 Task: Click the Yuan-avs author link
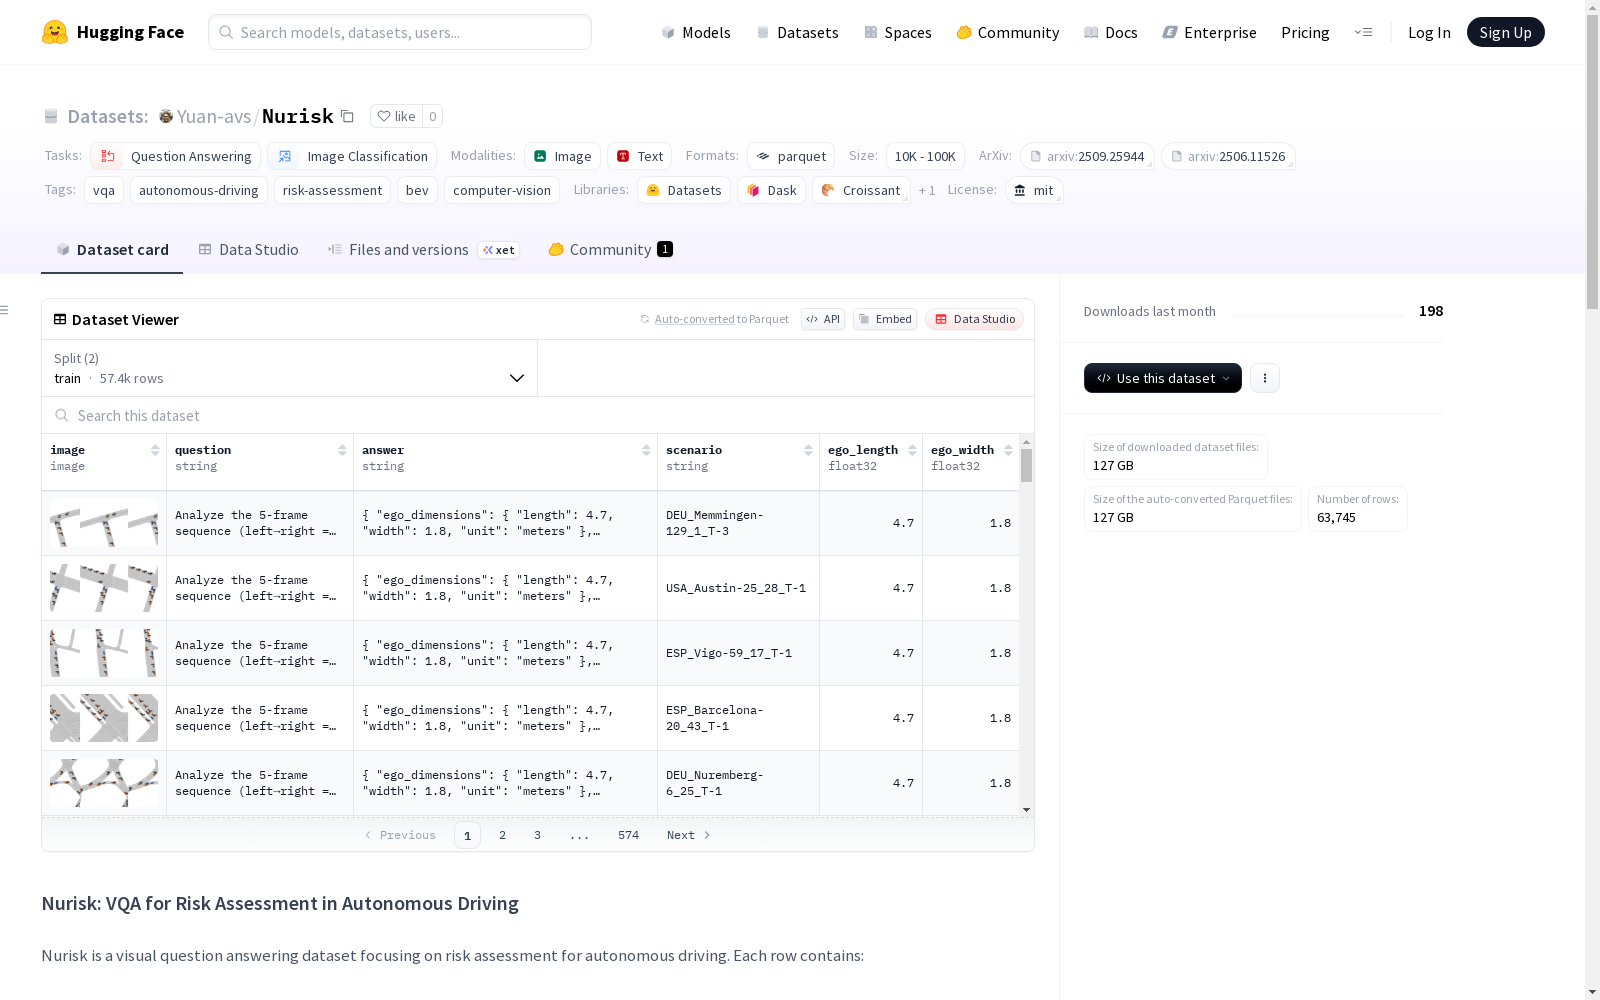[214, 116]
